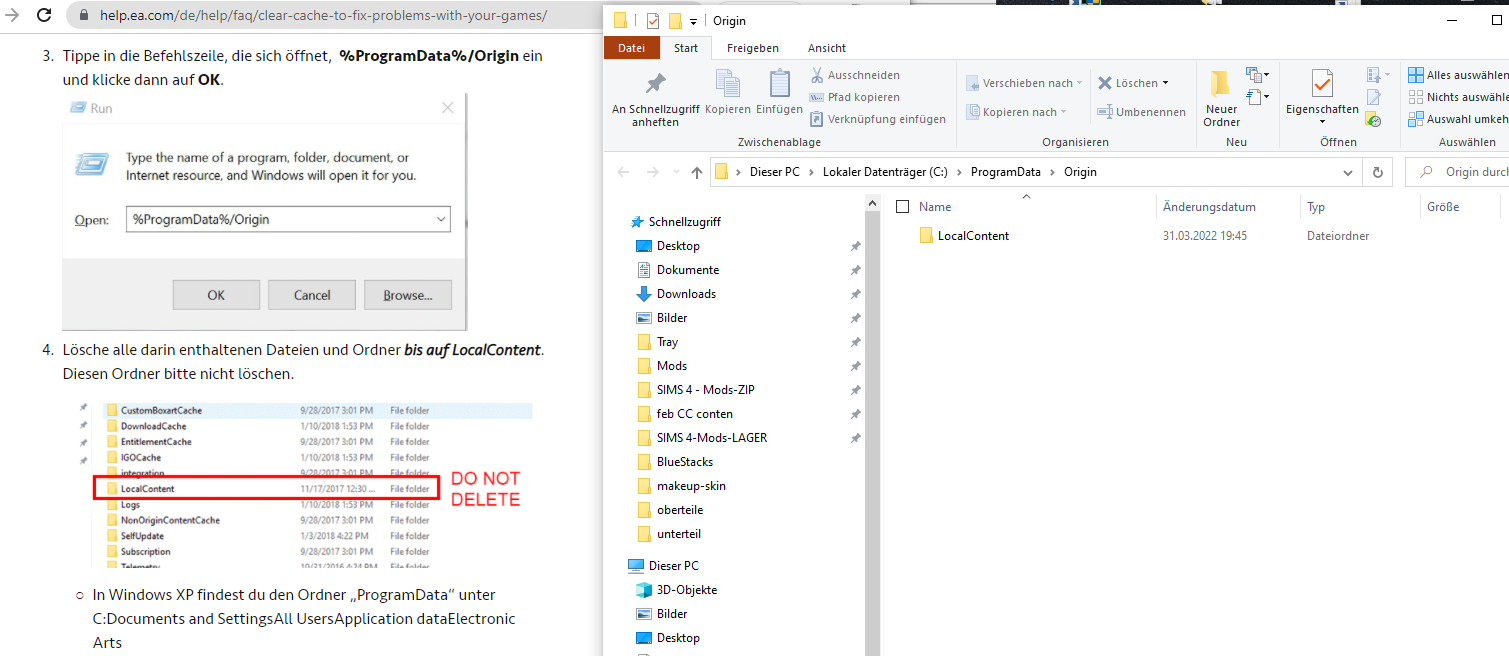Create a Neuer Ordner from the ribbon
Screen dimensions: 1509x656
1221,99
